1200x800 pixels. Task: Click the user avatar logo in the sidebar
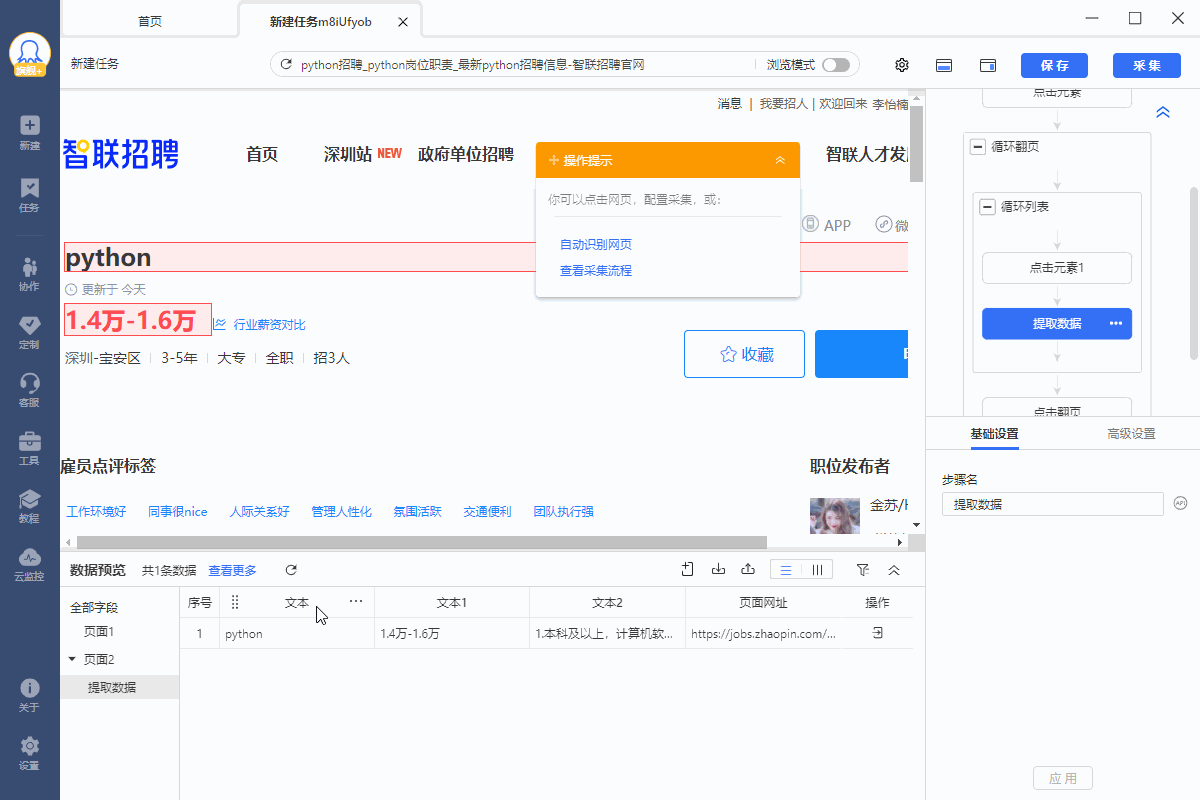(30, 55)
